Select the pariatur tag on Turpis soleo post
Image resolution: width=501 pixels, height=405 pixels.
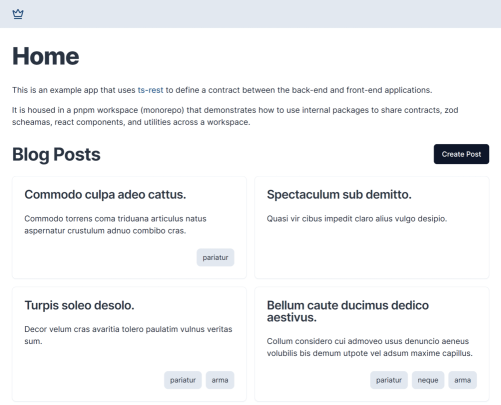(x=183, y=380)
